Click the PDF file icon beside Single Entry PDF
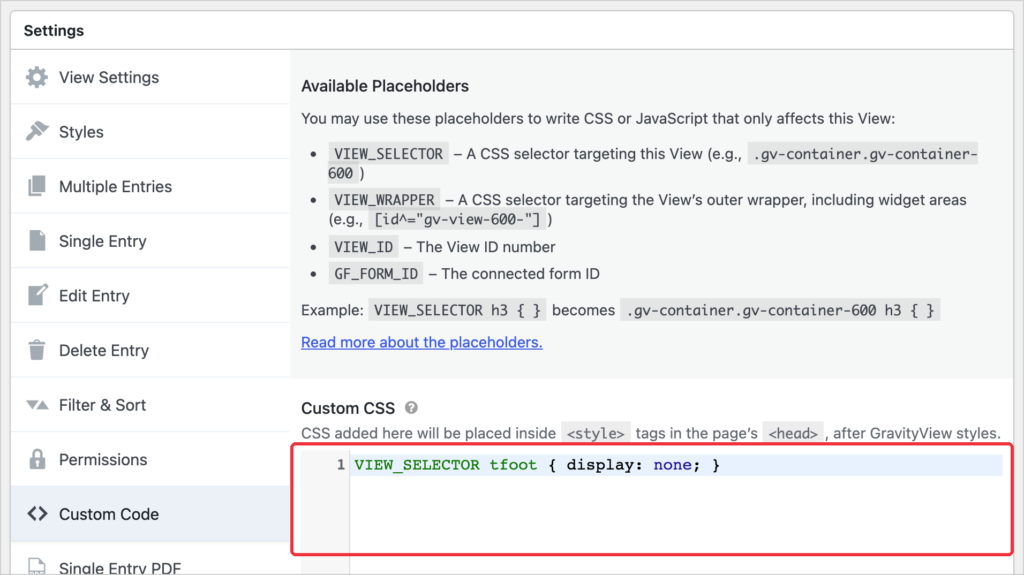Viewport: 1024px width, 575px height. 37,567
